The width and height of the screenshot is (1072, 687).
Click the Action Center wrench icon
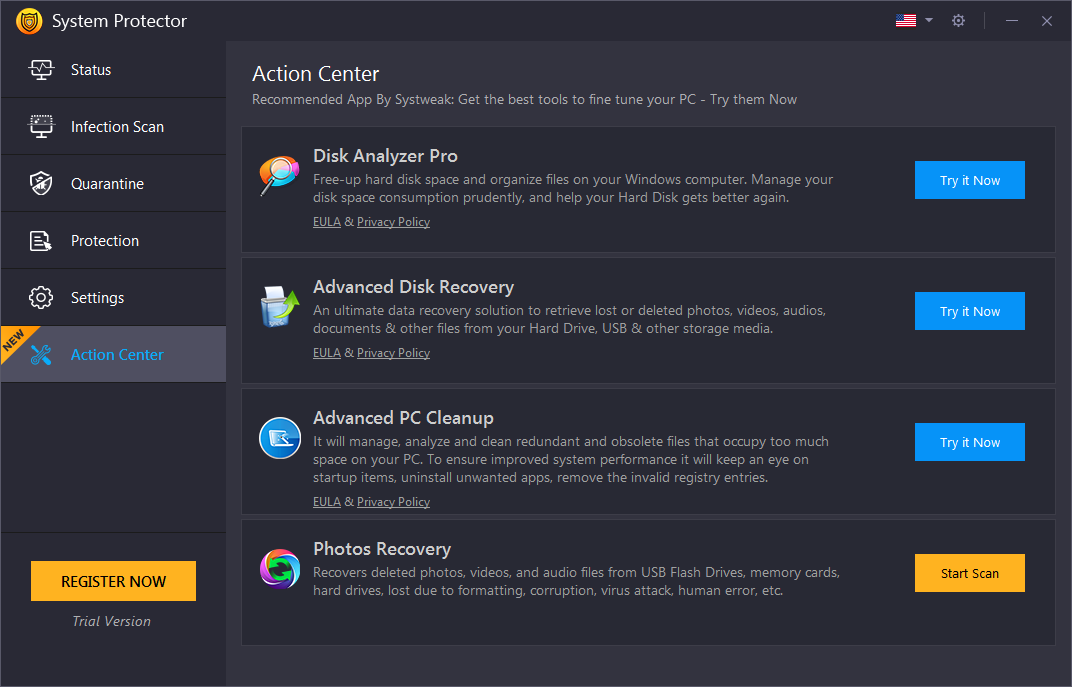41,354
